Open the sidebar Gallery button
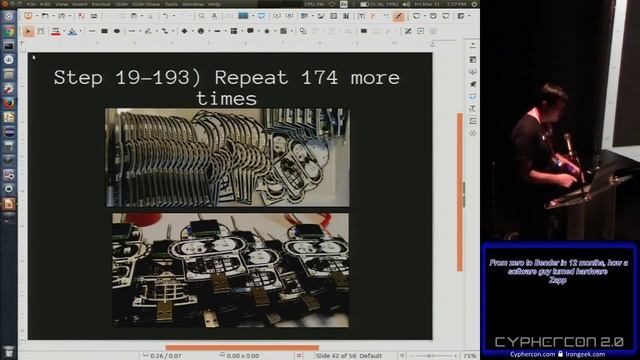 click(x=473, y=121)
